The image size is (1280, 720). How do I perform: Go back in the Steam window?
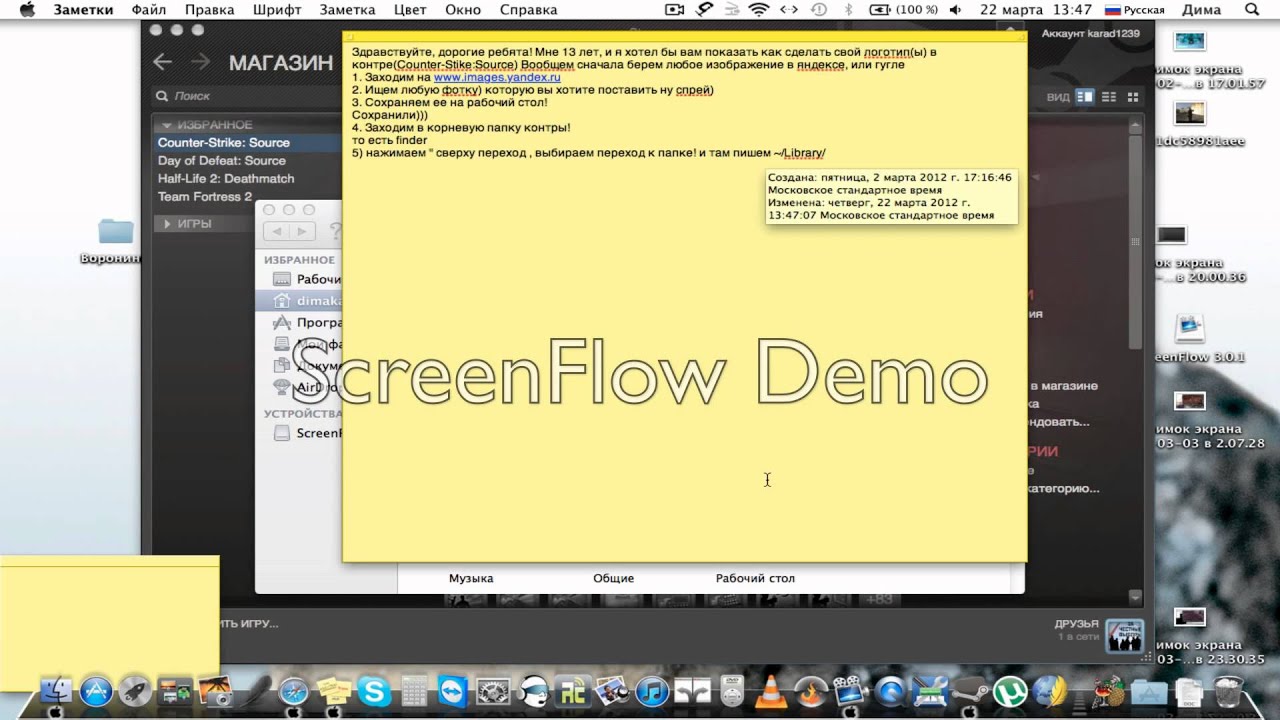coord(162,63)
